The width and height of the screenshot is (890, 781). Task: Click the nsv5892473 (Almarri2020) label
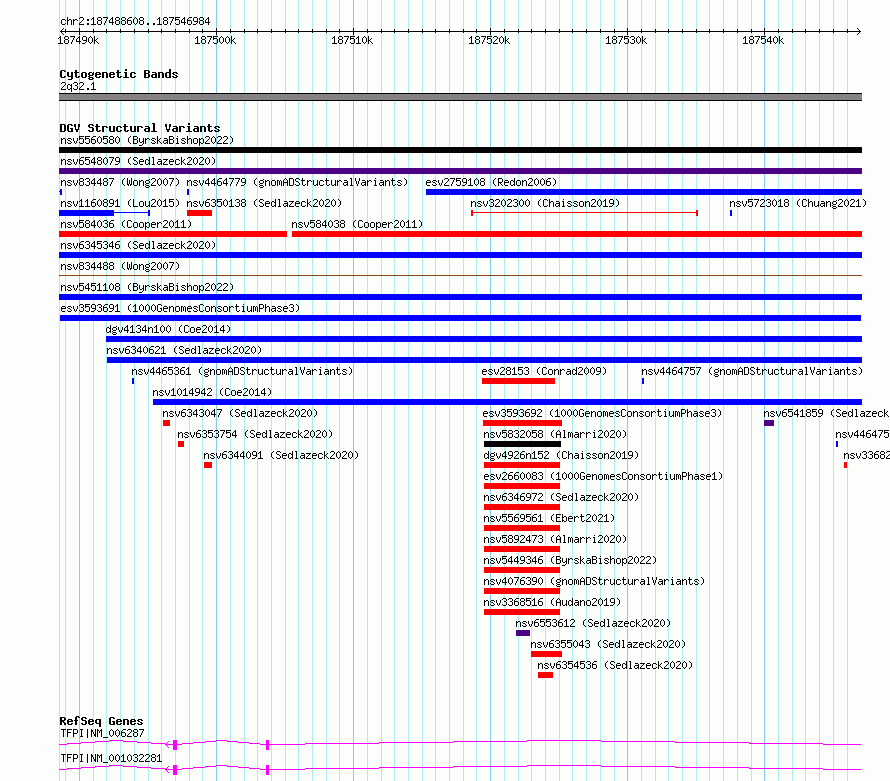[x=555, y=539]
